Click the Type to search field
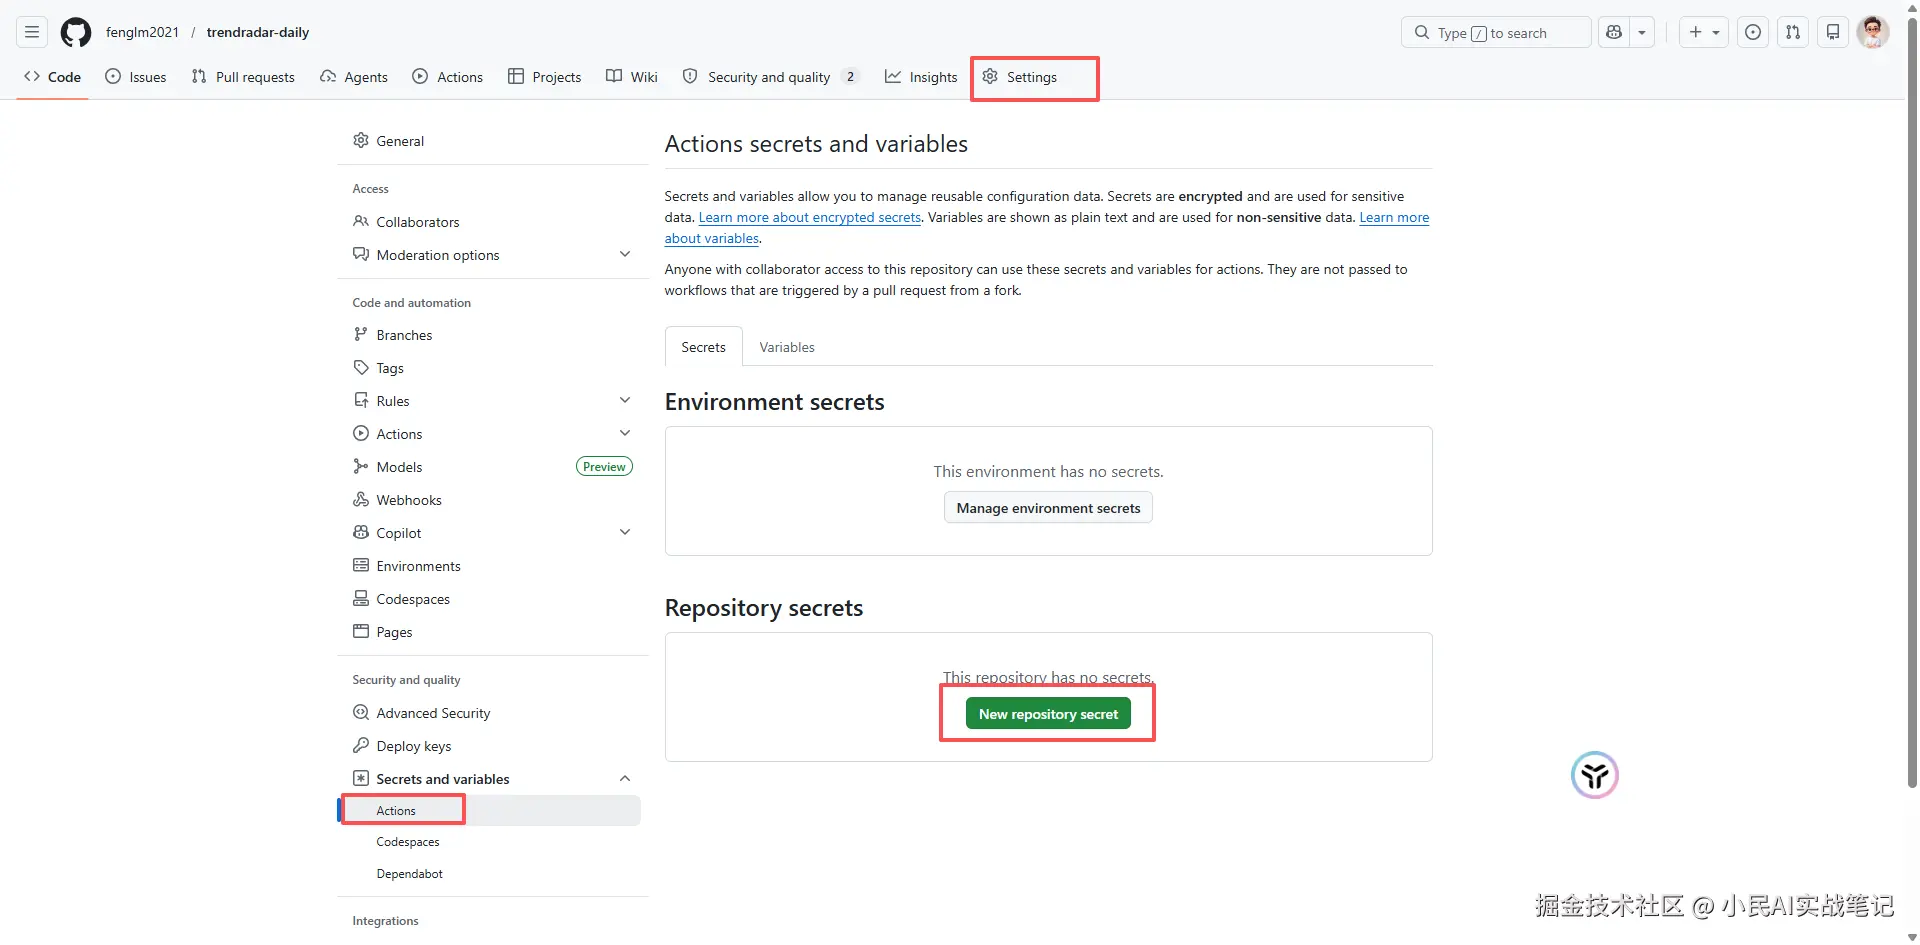The width and height of the screenshot is (1920, 945). tap(1495, 33)
